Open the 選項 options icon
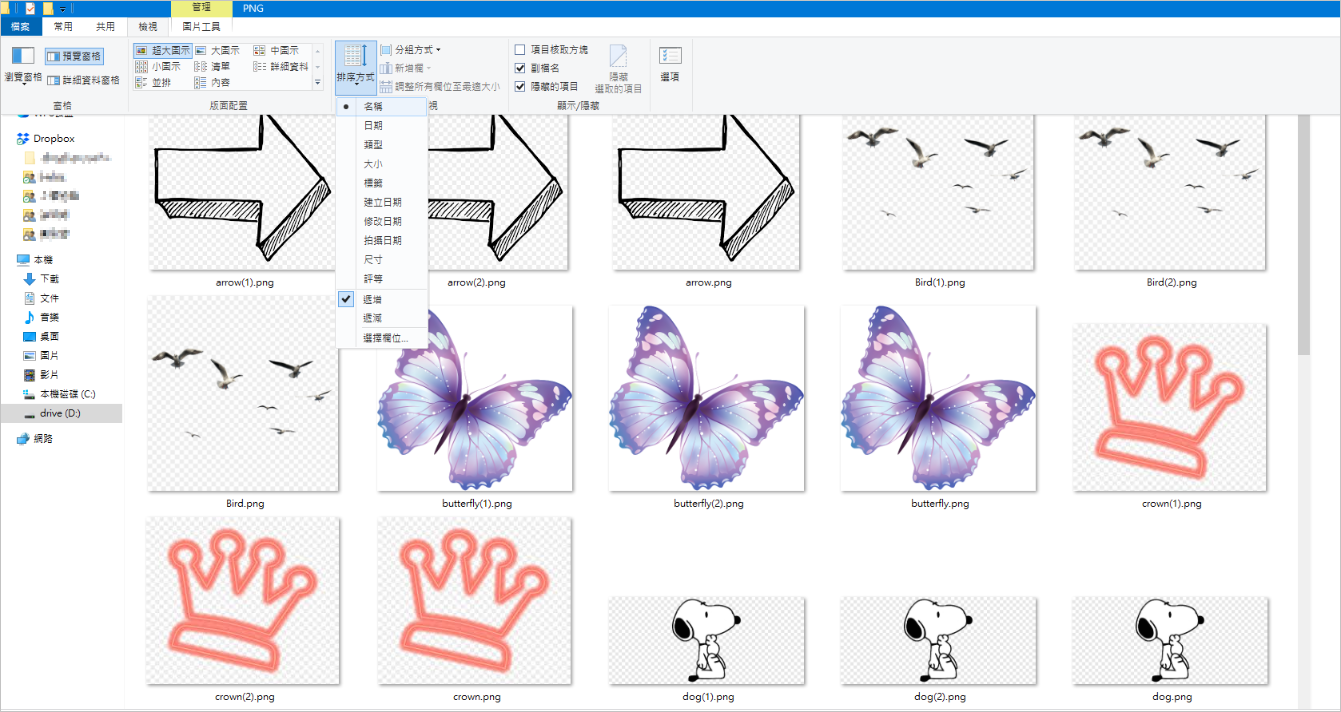This screenshot has width=1341, height=712. (x=670, y=62)
